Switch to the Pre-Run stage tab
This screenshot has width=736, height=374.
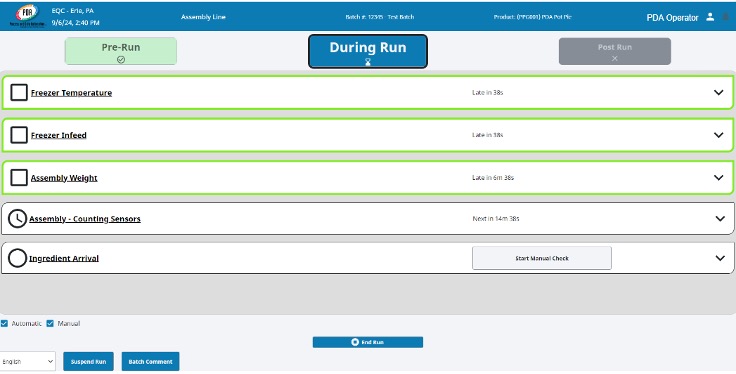coord(121,51)
